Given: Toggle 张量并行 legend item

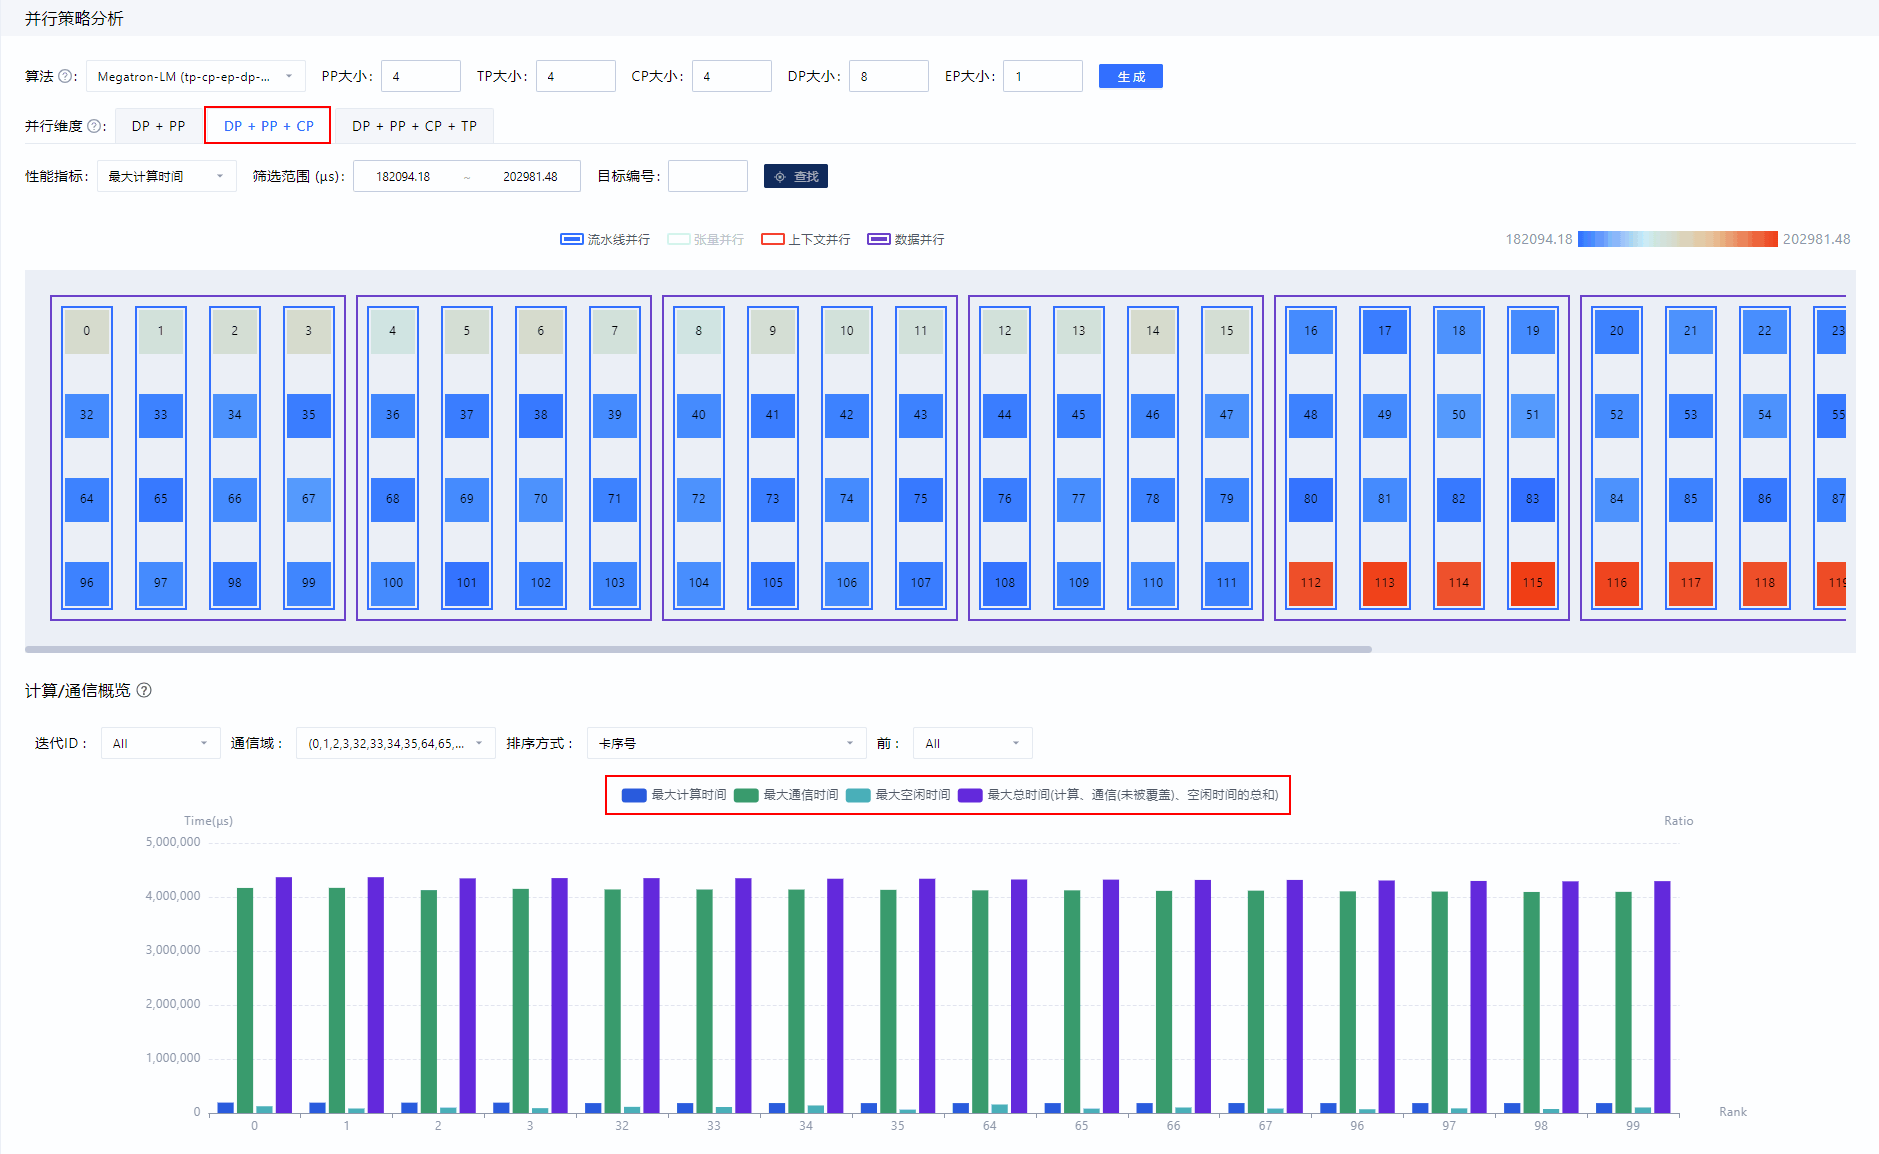Looking at the screenshot, I should (706, 239).
